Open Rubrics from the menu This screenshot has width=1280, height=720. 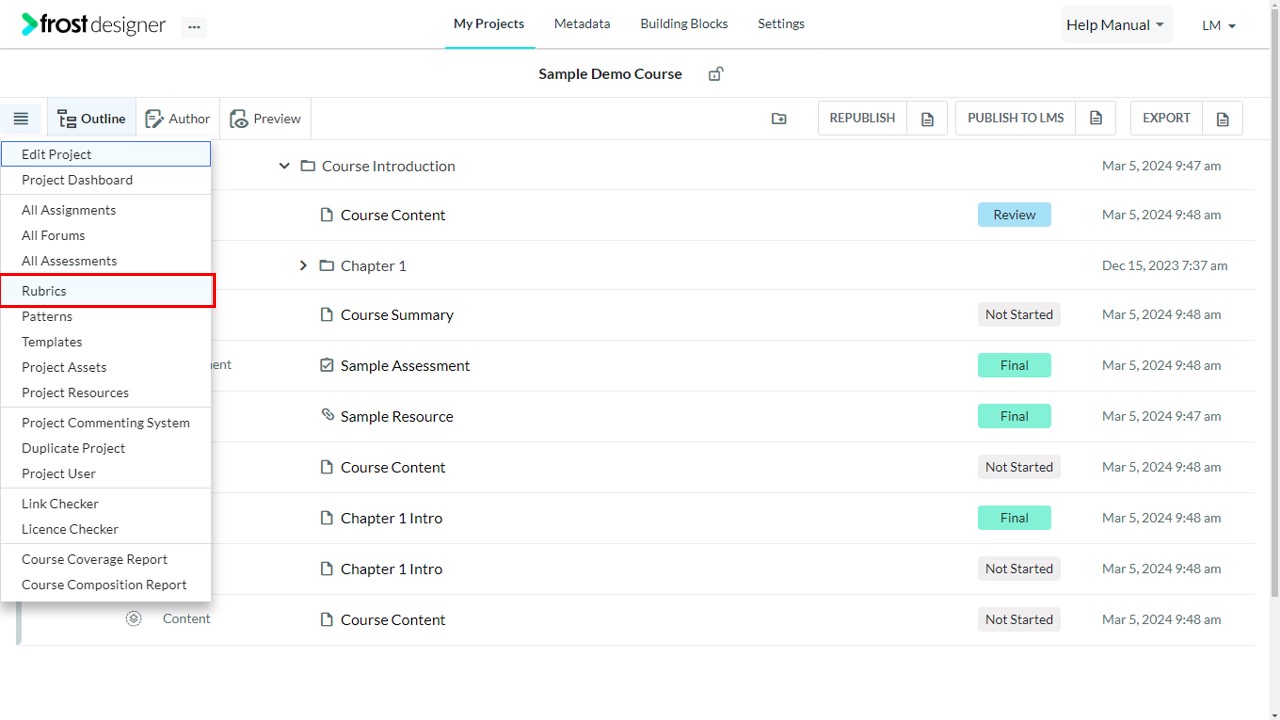coord(106,291)
